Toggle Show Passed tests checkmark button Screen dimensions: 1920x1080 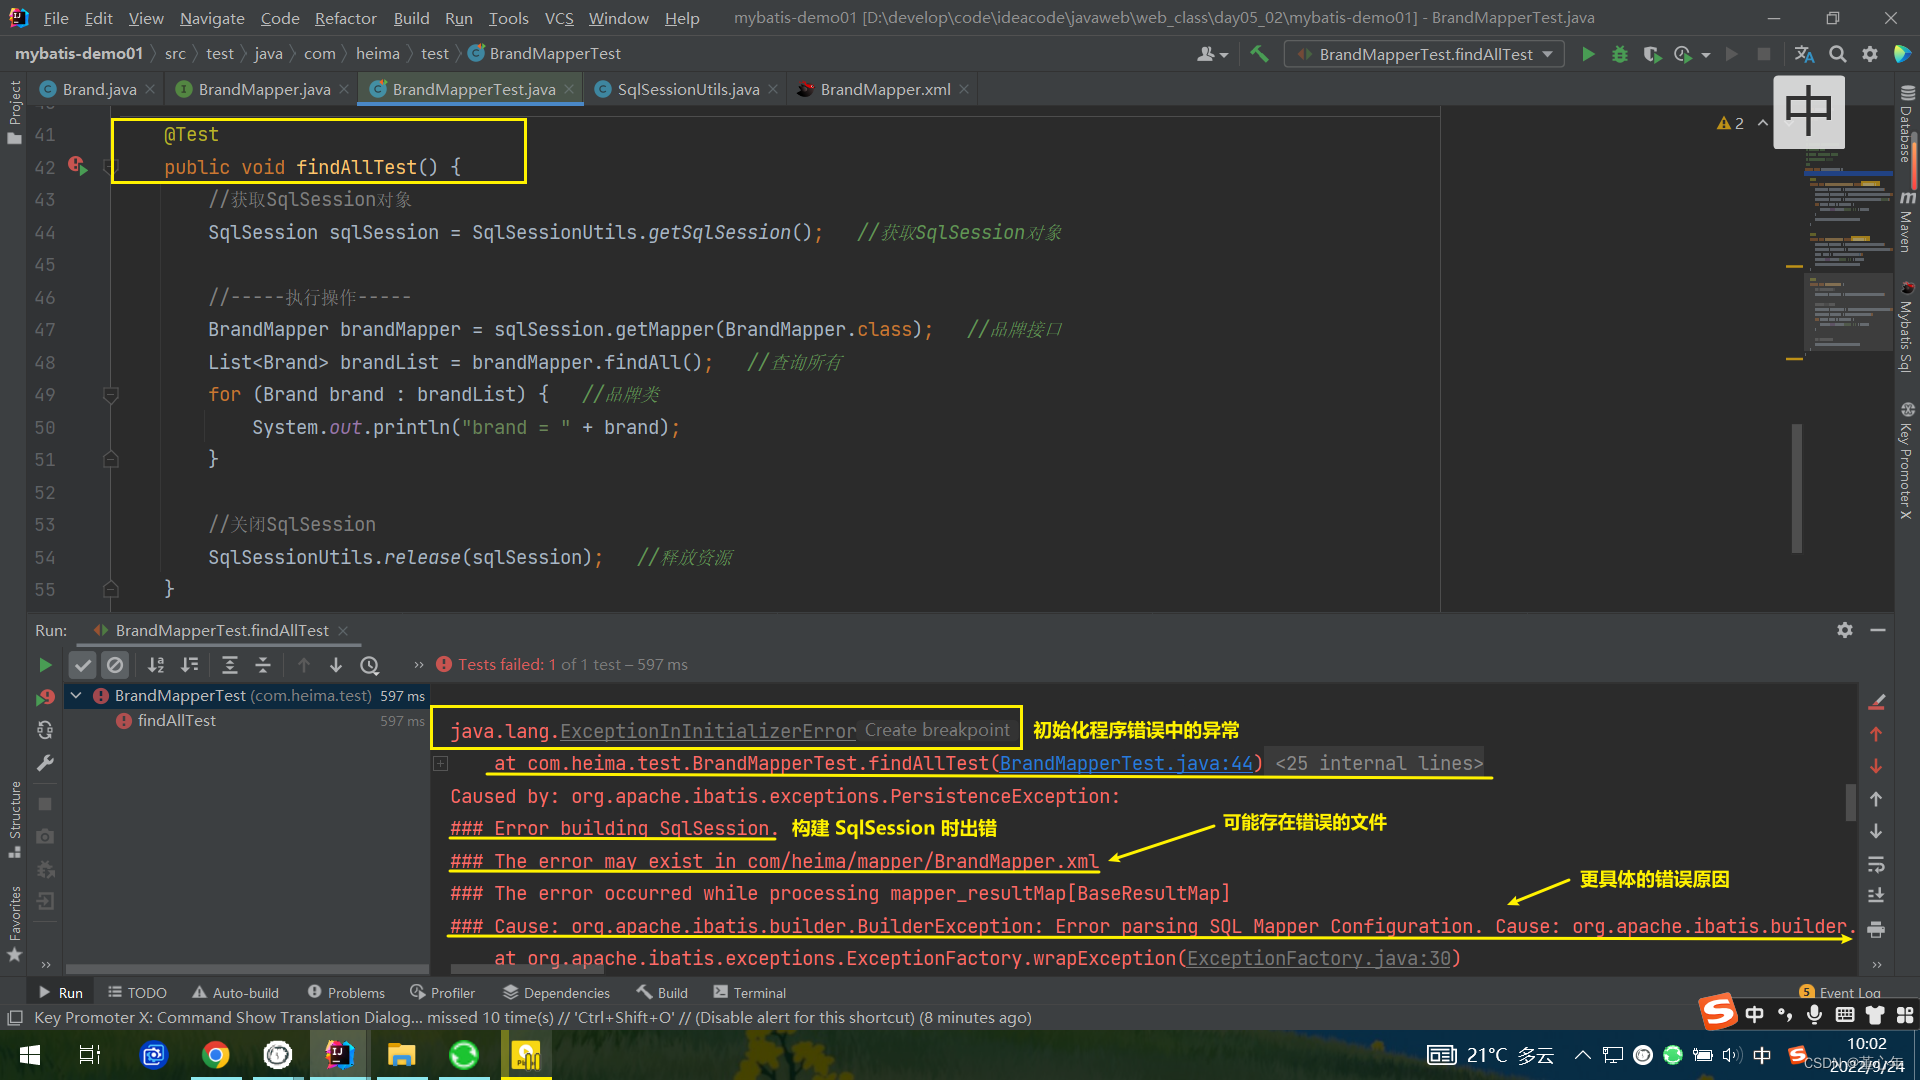point(83,665)
